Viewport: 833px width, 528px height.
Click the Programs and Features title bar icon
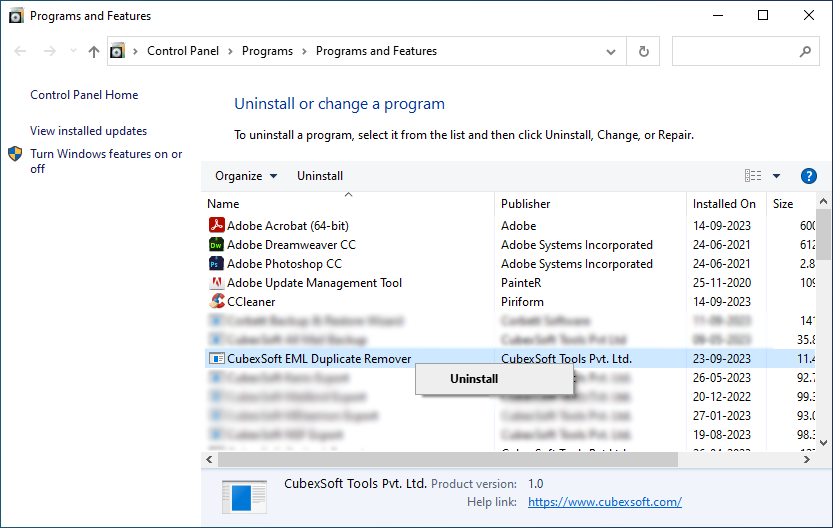point(16,16)
